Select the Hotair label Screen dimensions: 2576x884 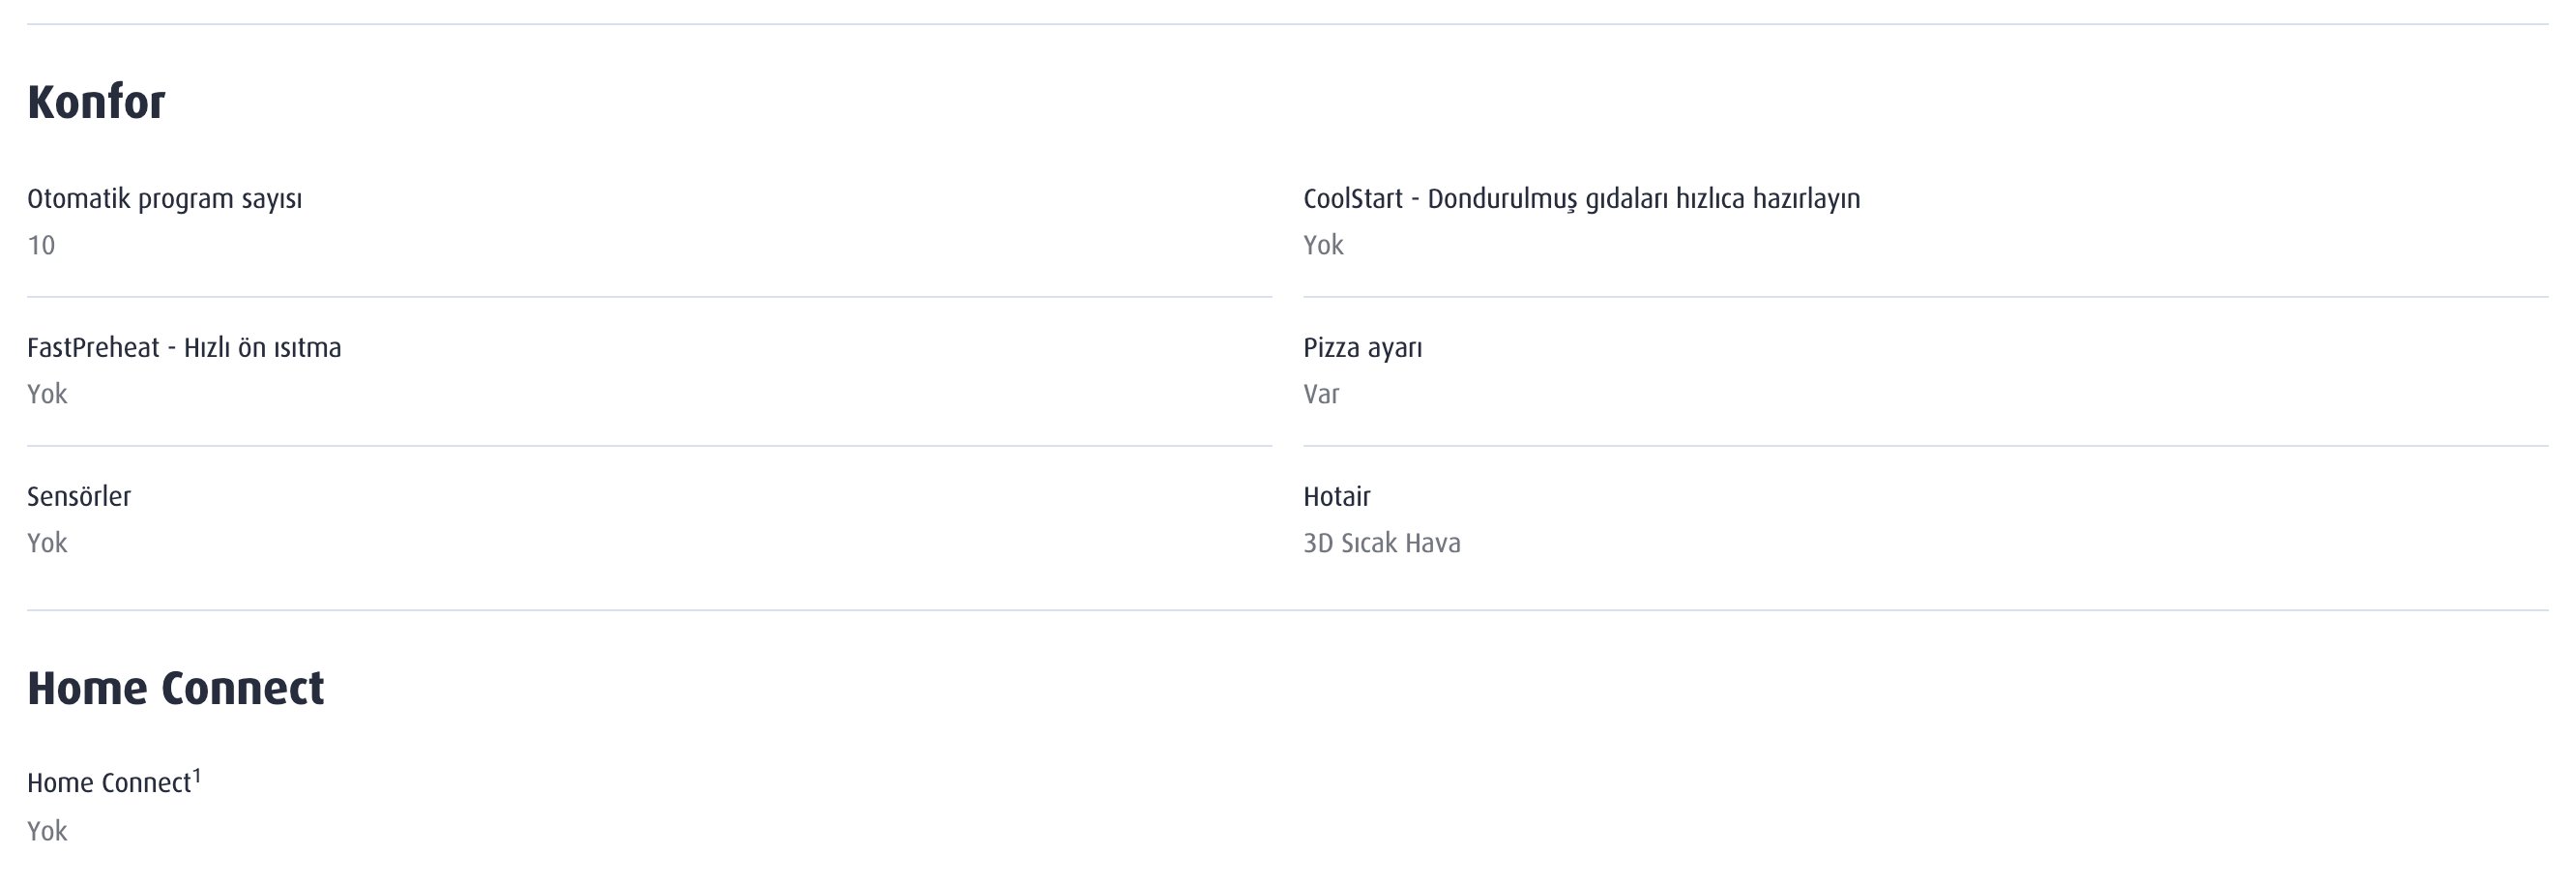[x=1336, y=497]
